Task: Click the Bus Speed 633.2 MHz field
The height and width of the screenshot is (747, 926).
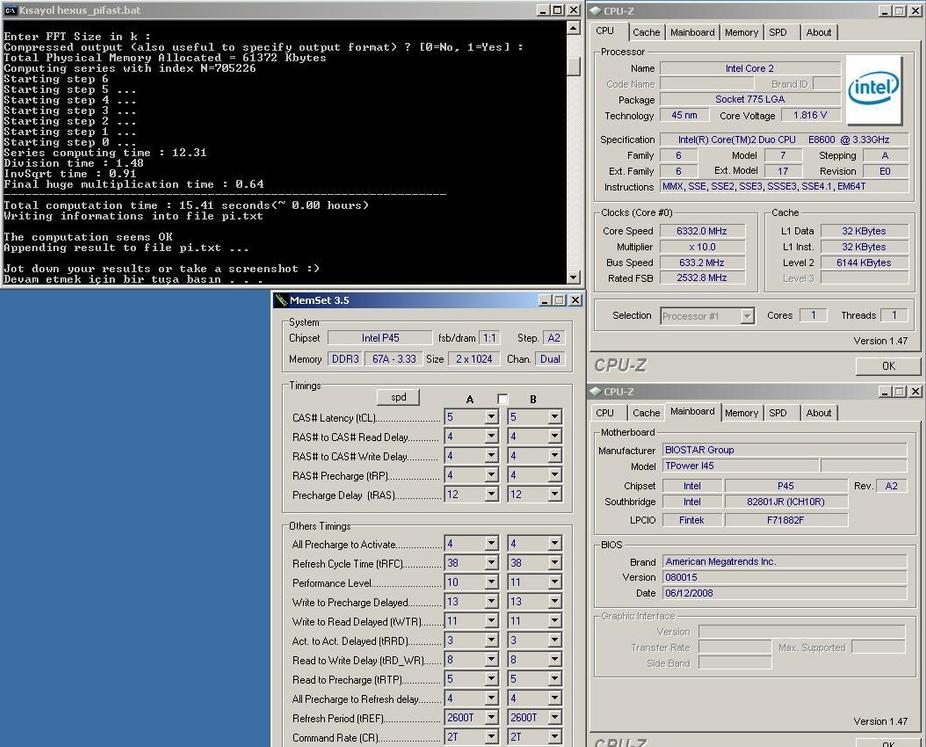Action: click(702, 263)
